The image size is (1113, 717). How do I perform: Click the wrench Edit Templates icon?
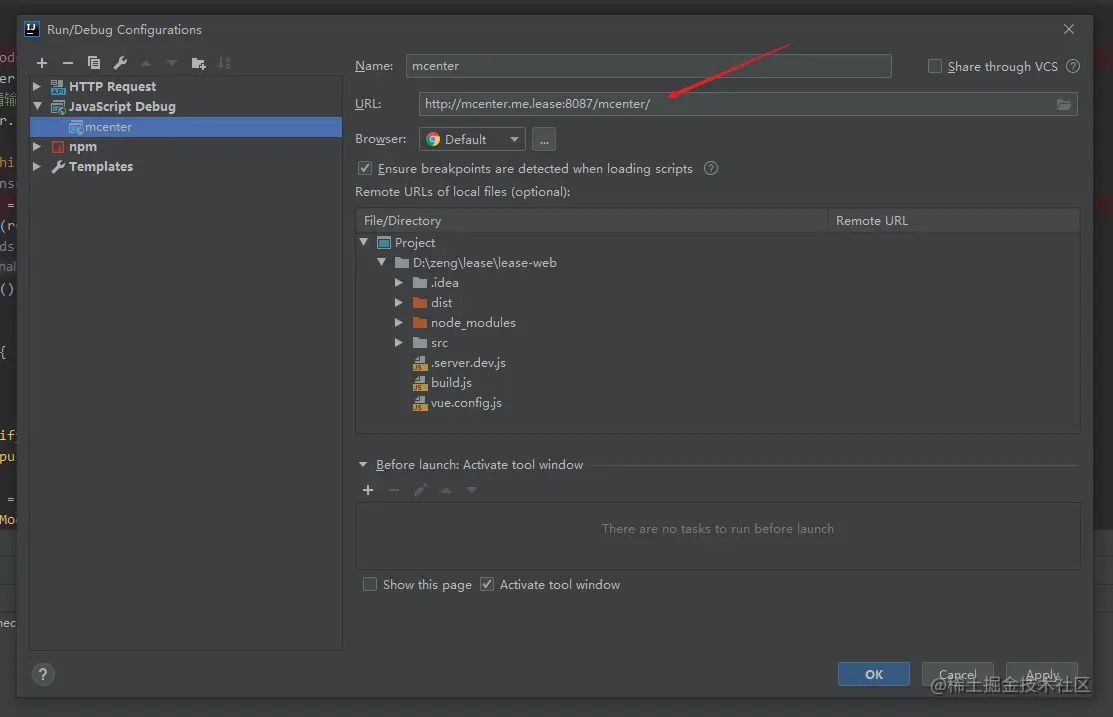[x=120, y=63]
